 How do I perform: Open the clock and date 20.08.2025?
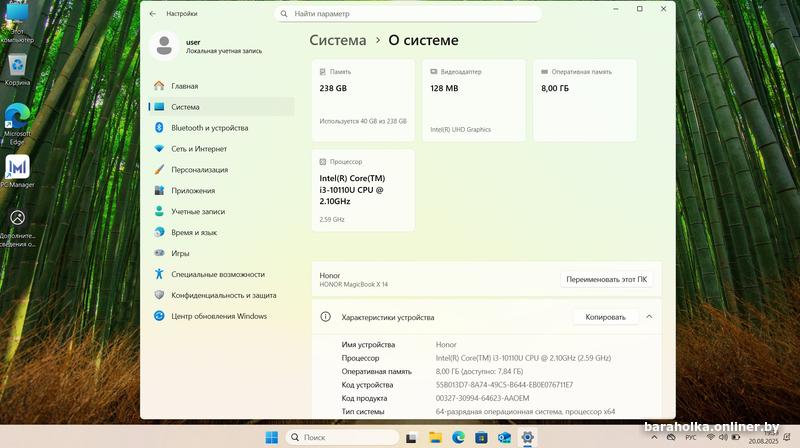763,437
